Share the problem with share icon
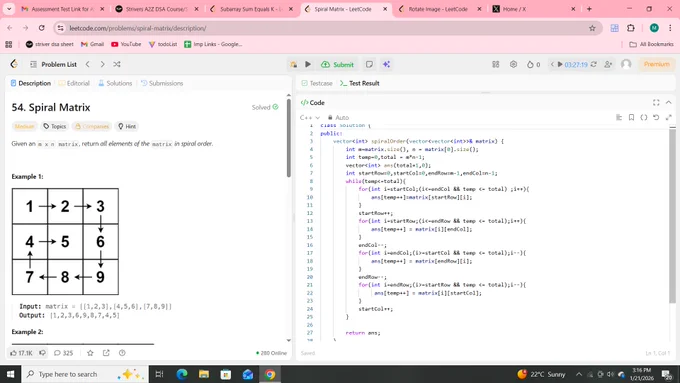This screenshot has height=383, width=680. tap(106, 353)
